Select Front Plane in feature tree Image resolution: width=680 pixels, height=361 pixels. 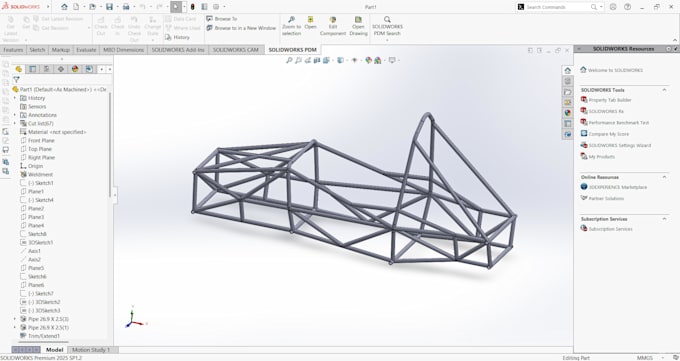37,141
